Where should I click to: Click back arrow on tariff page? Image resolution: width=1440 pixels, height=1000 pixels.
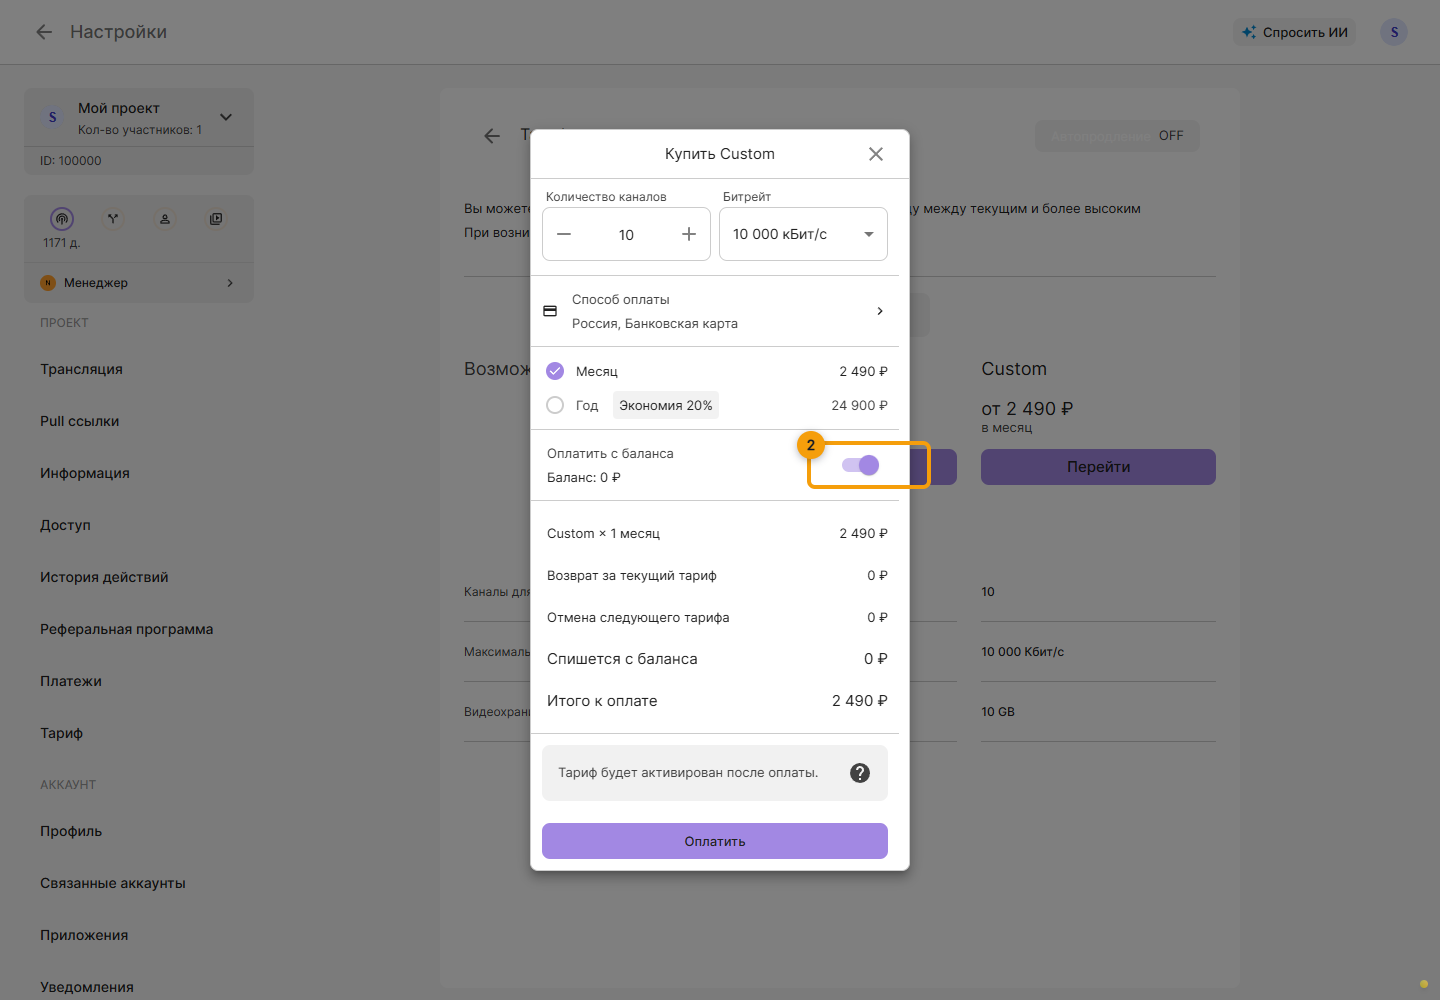(492, 136)
